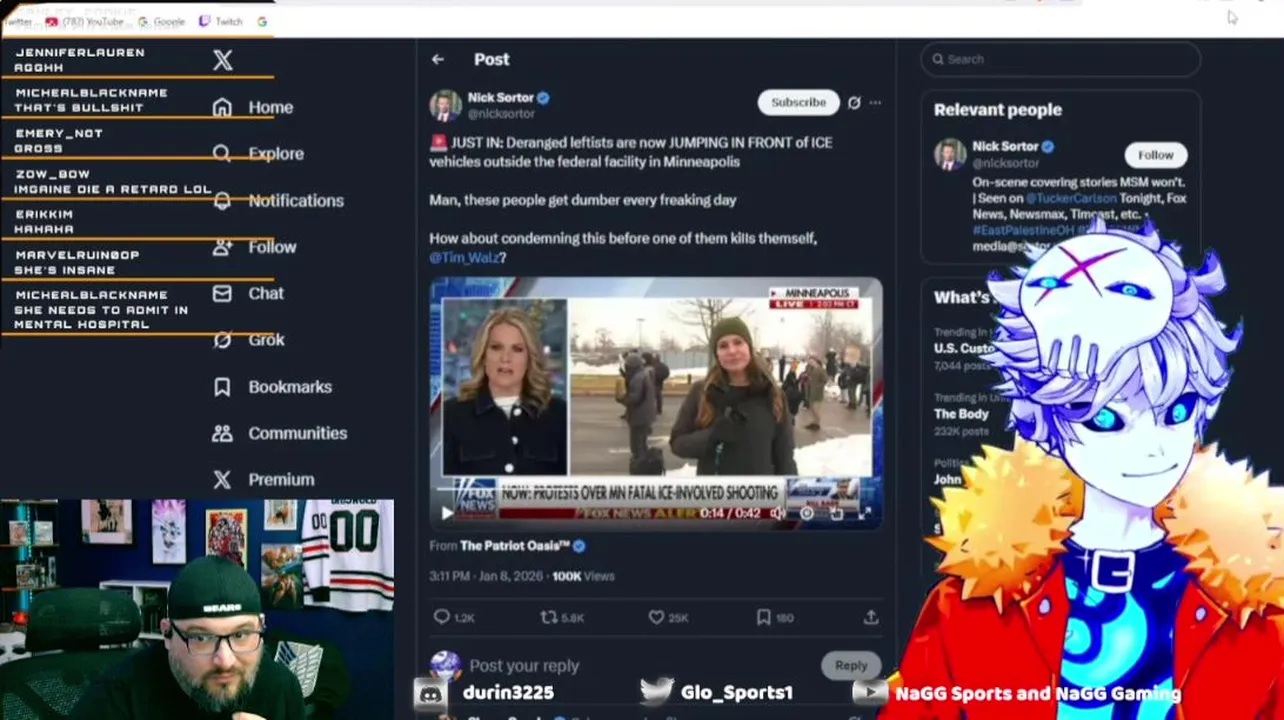
Task: Click the Grok explain icon next to Subscribe
Action: click(854, 103)
